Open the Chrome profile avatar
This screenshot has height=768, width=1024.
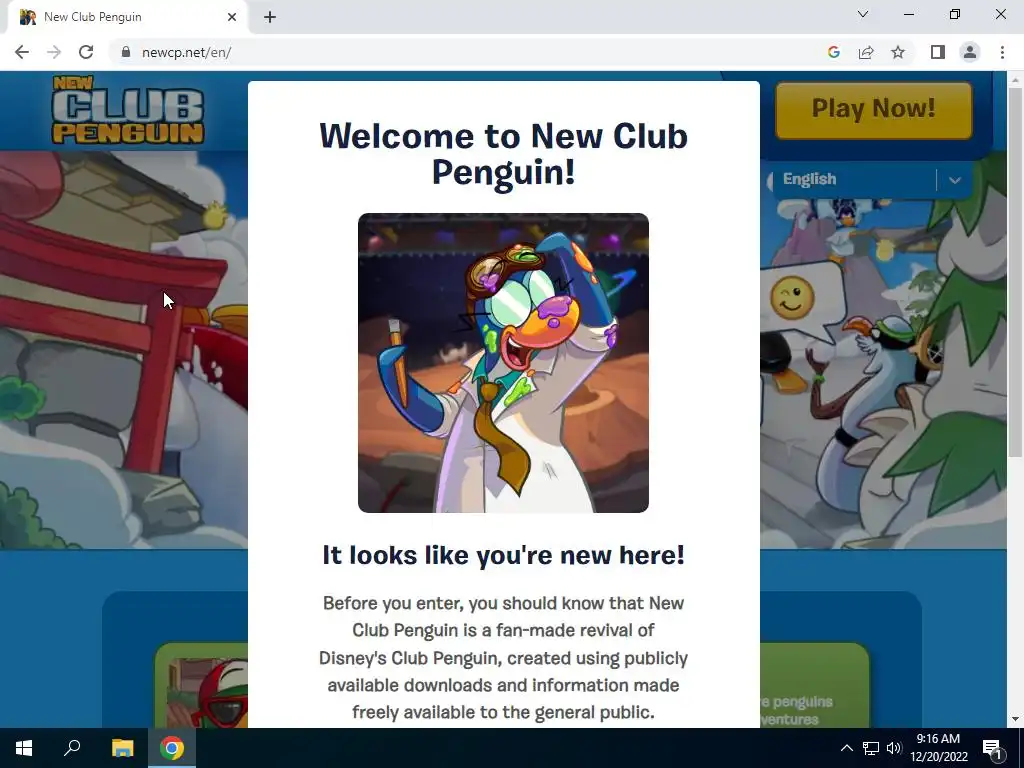[970, 52]
